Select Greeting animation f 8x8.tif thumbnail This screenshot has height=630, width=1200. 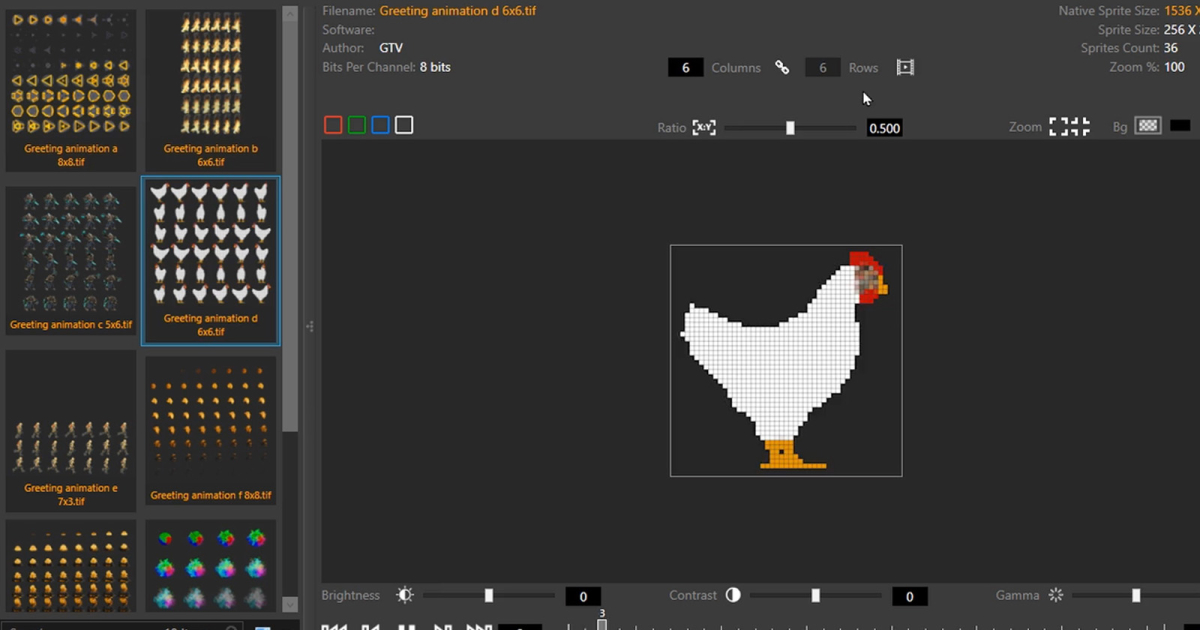(211, 431)
